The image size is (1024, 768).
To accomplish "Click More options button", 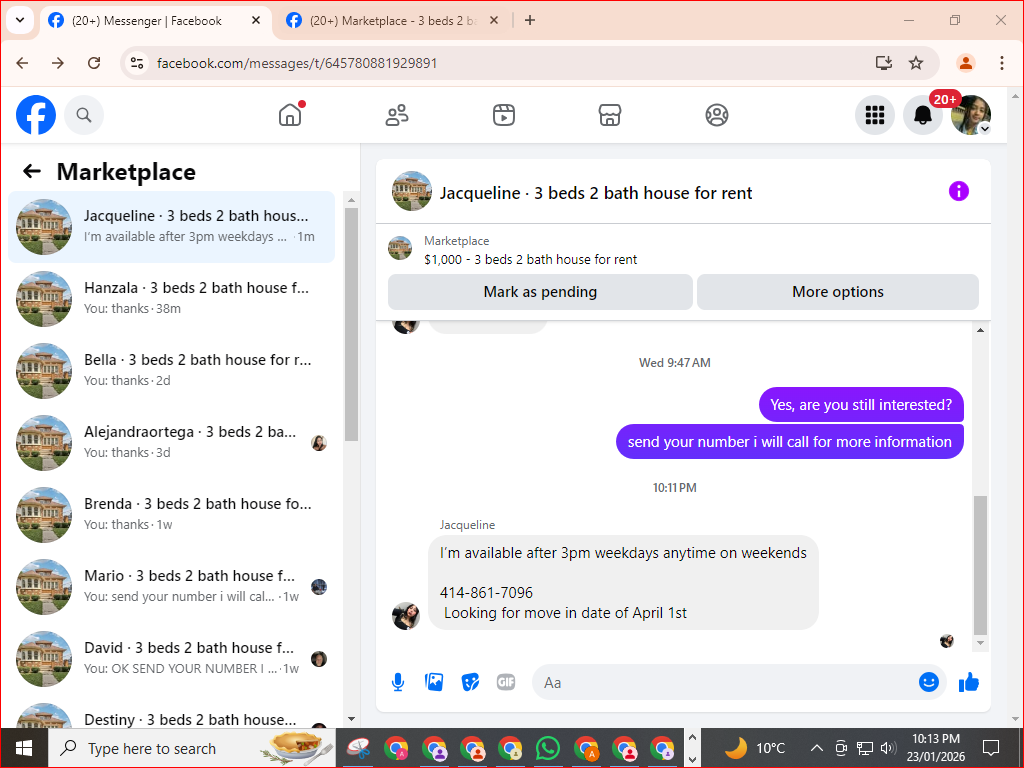I will click(x=838, y=292).
